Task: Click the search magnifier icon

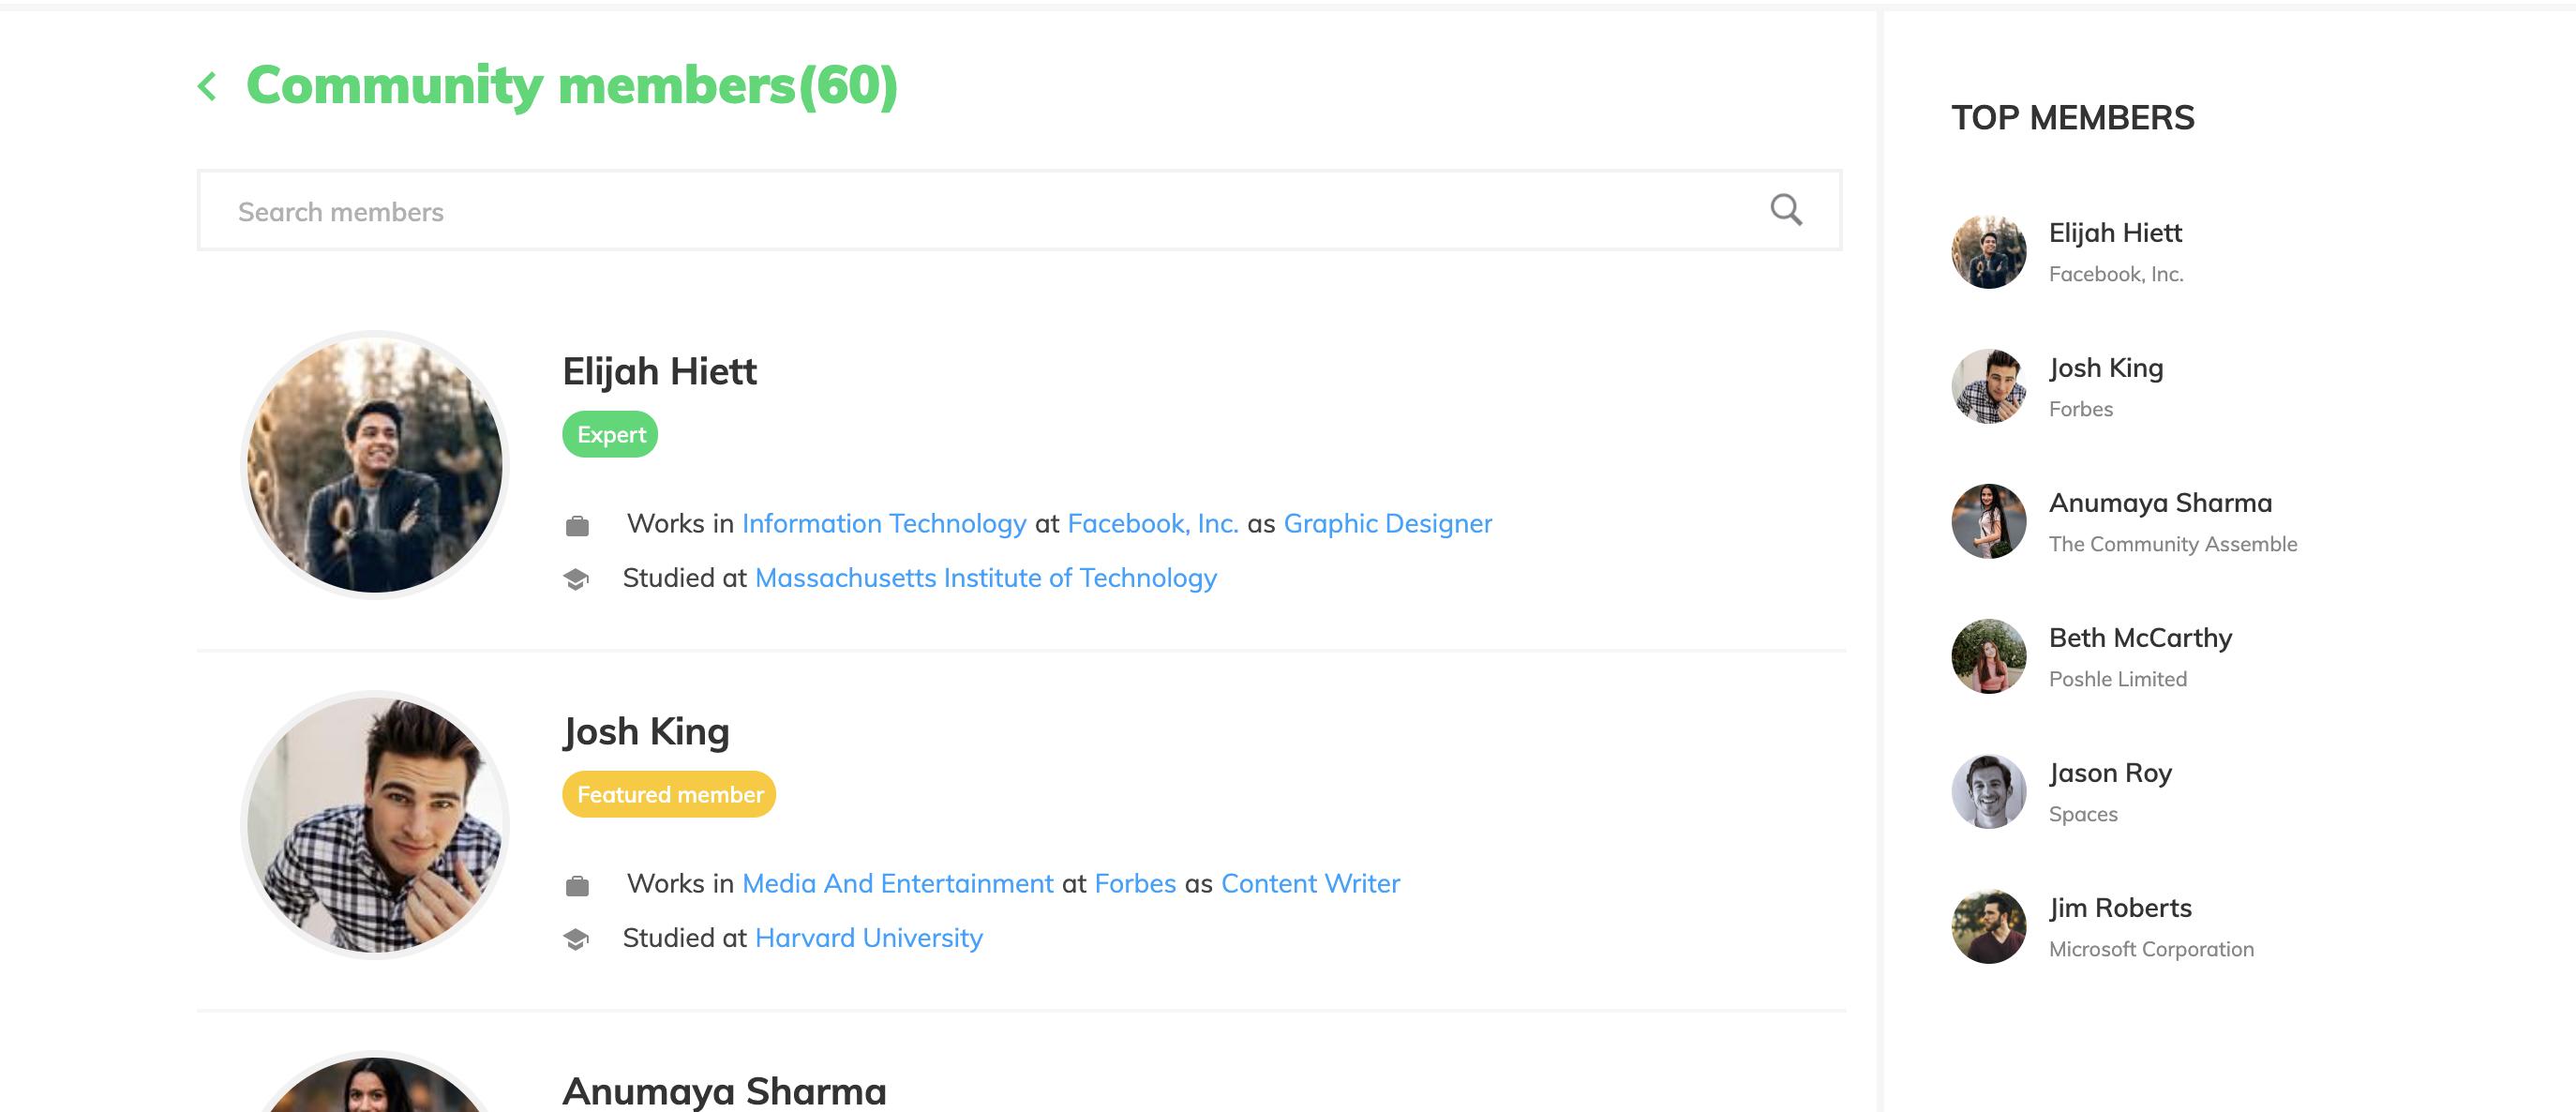Action: pyautogui.click(x=1785, y=210)
